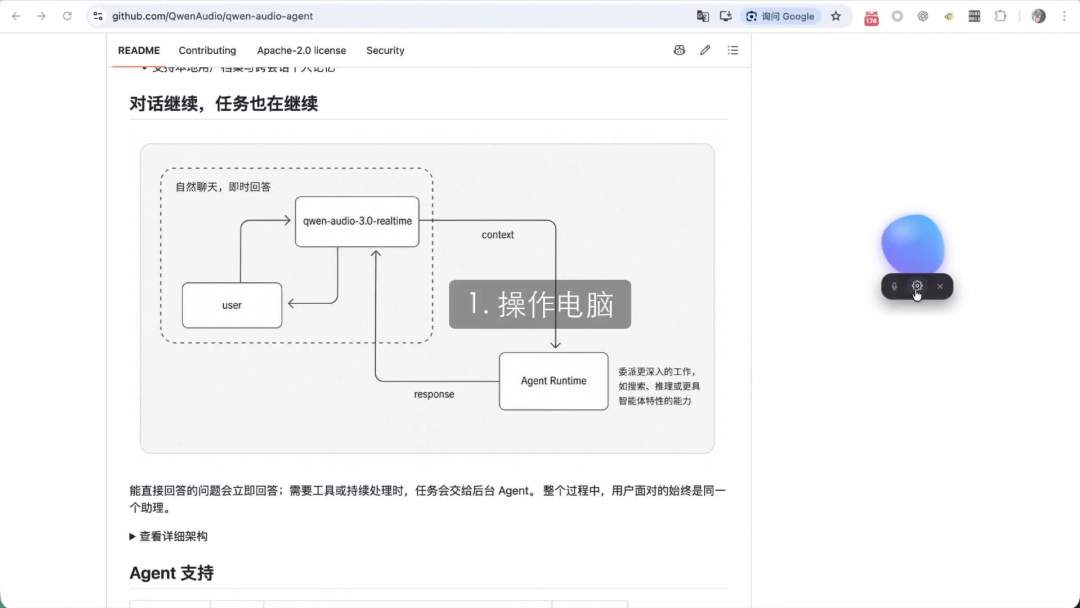Screen dimensions: 1080x608
Task: Close the floating assistant widget
Action: [x=939, y=286]
